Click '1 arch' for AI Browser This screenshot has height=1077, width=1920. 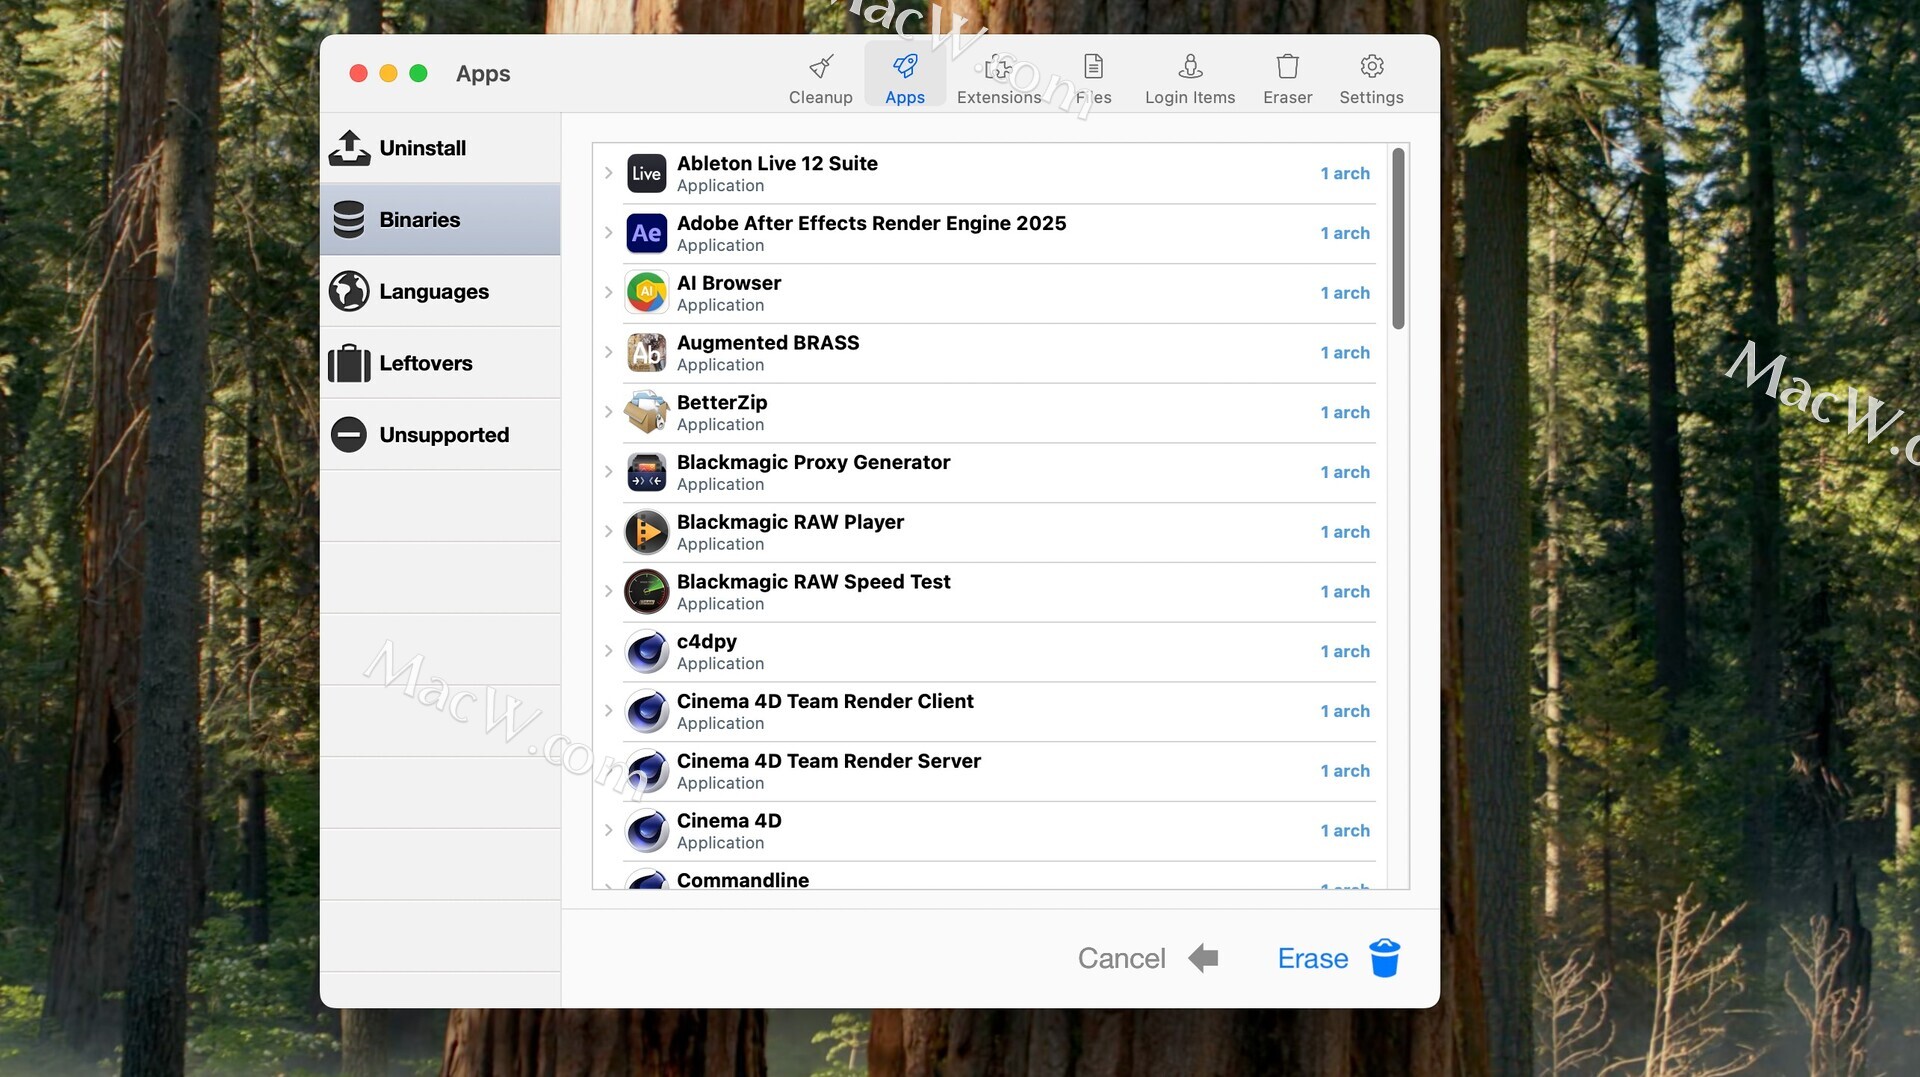[1345, 293]
